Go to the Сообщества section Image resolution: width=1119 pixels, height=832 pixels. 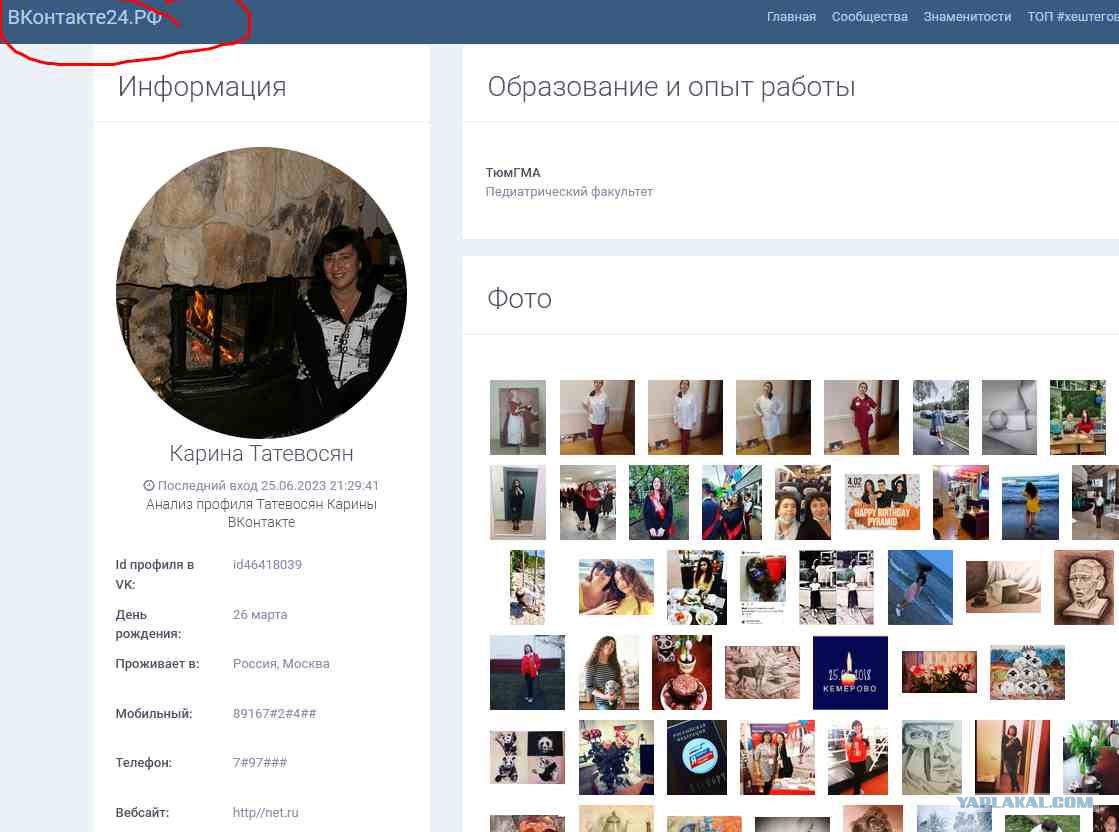click(x=869, y=17)
